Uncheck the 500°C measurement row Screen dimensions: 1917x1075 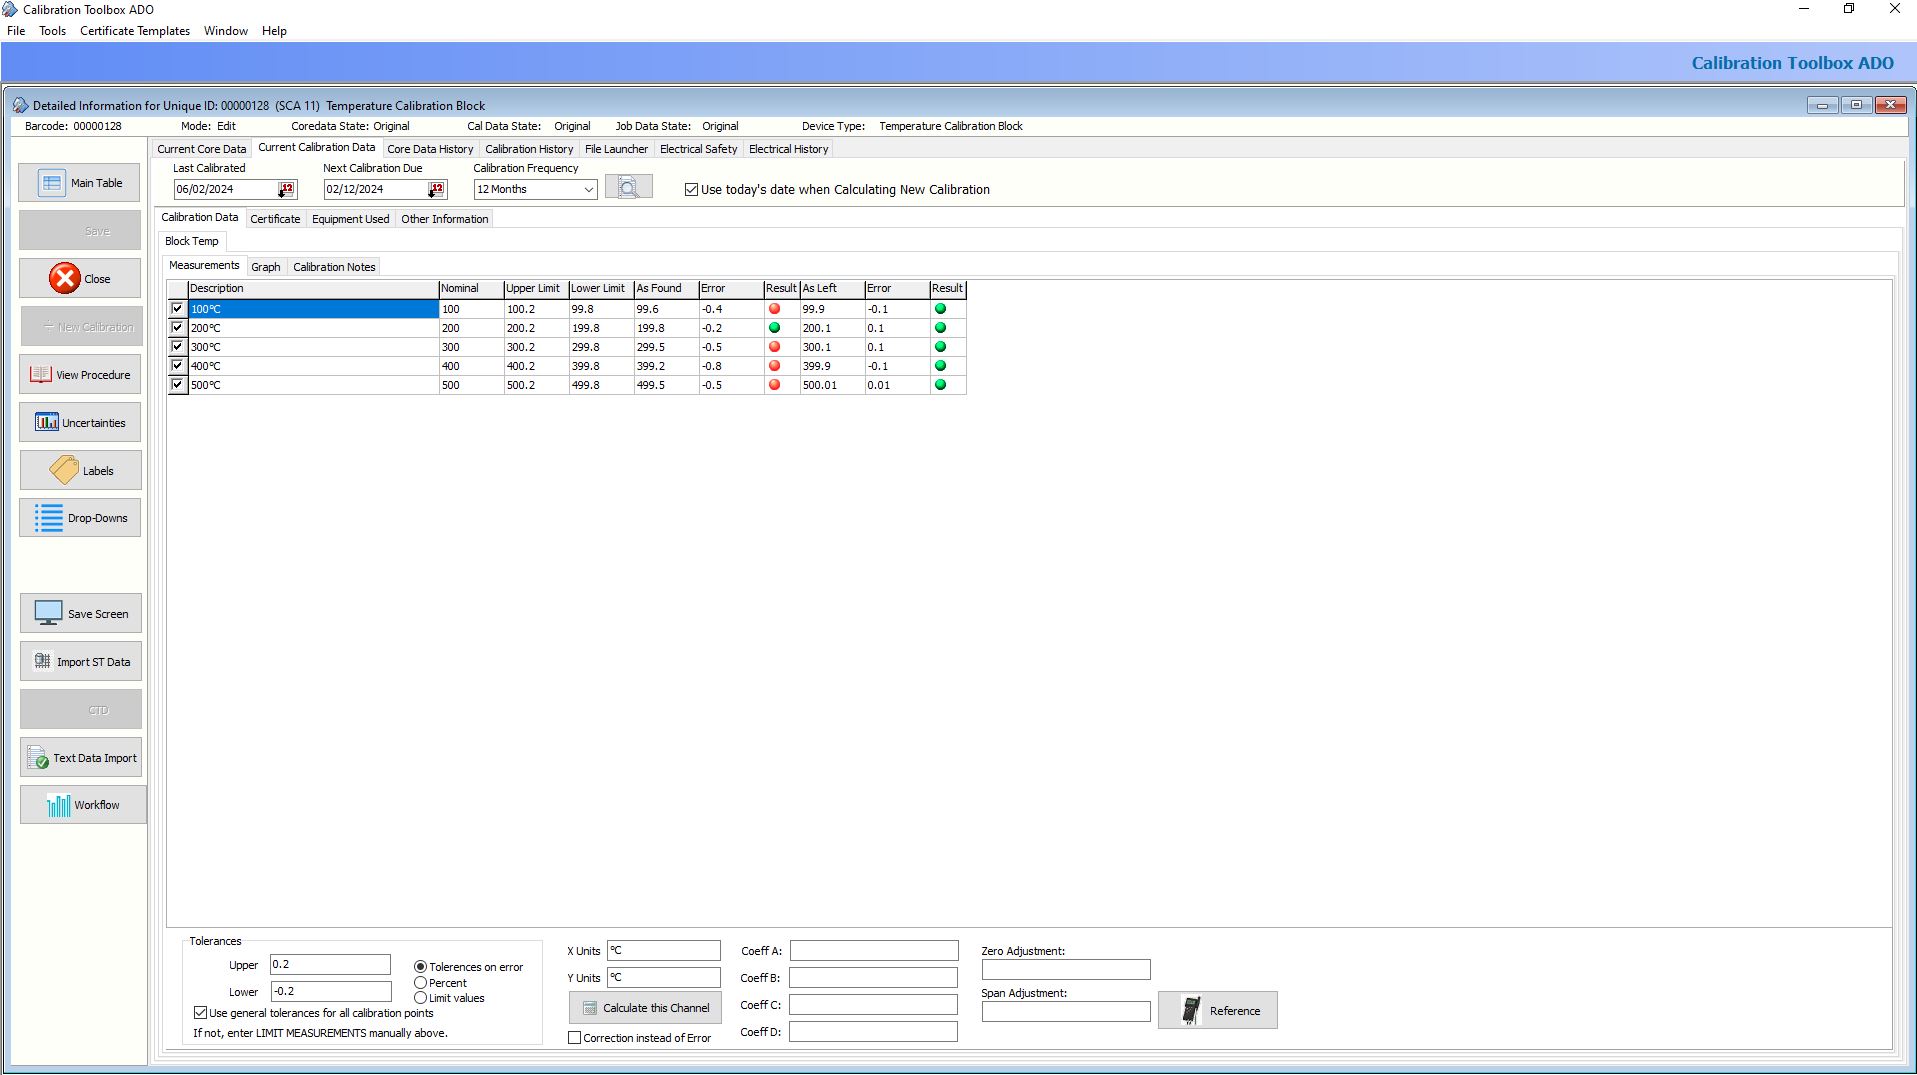pyautogui.click(x=177, y=385)
